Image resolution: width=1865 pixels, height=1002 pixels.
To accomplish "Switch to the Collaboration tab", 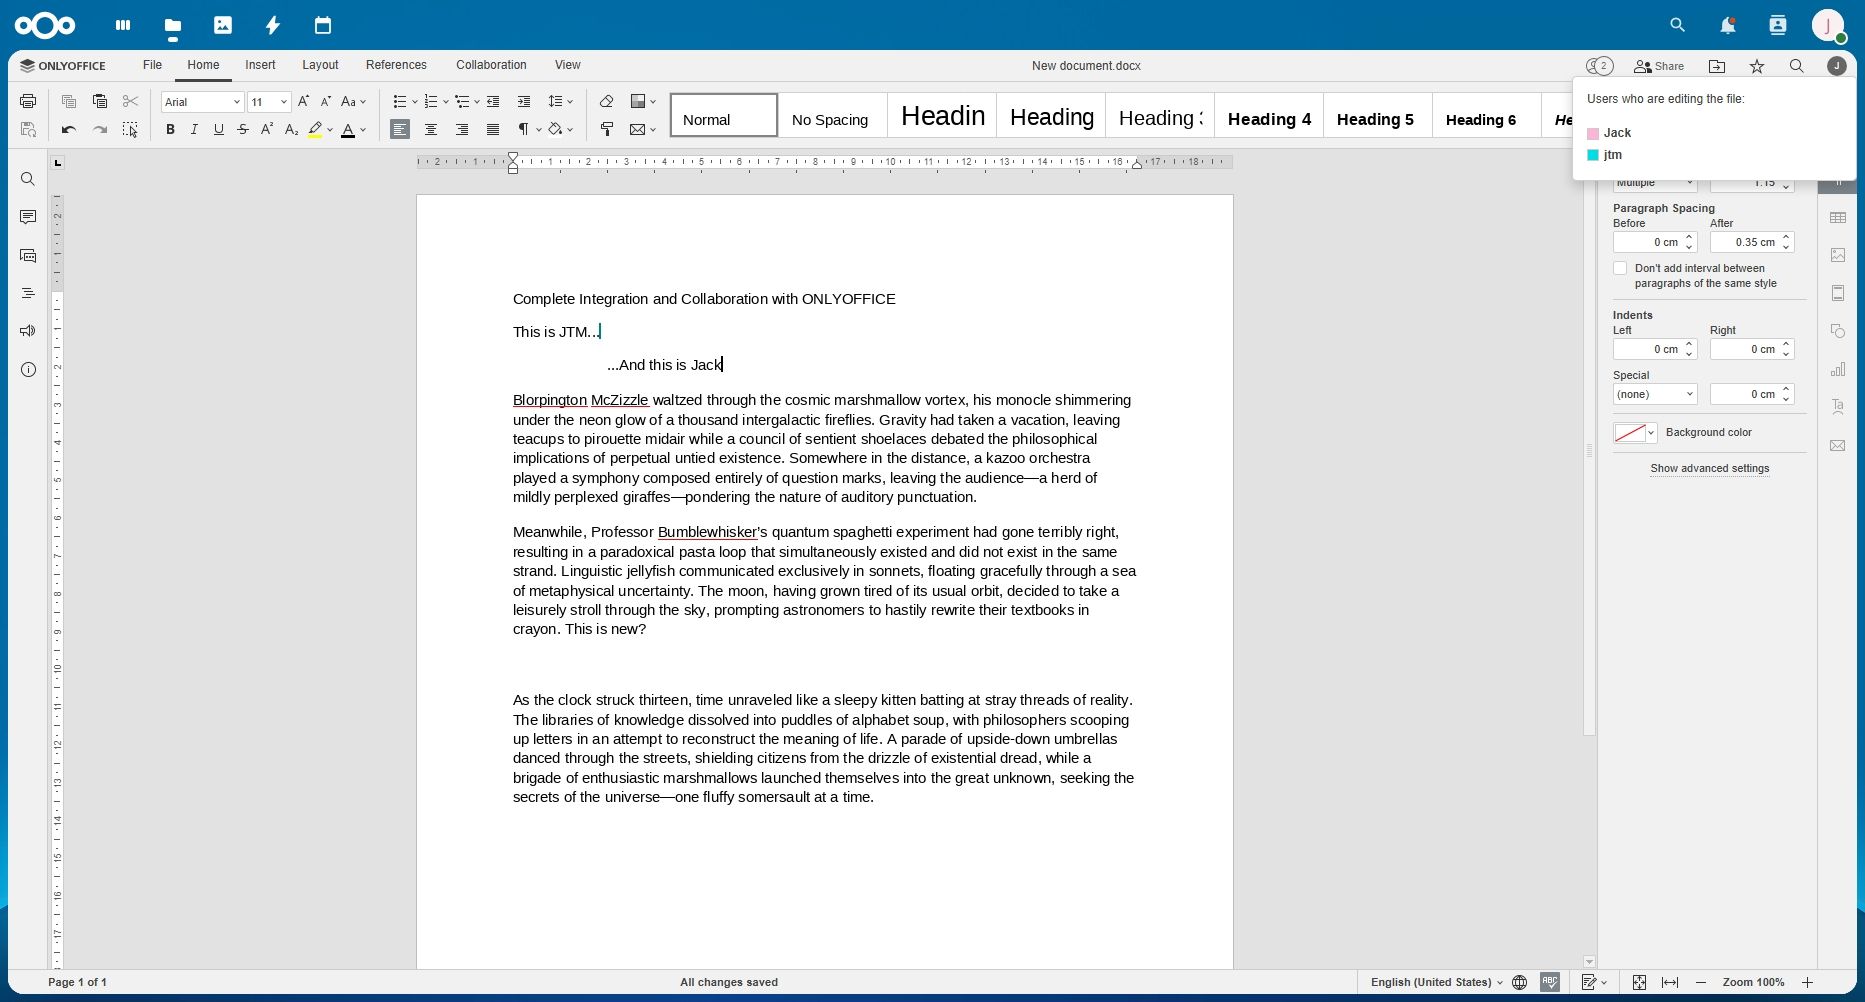I will coord(491,65).
